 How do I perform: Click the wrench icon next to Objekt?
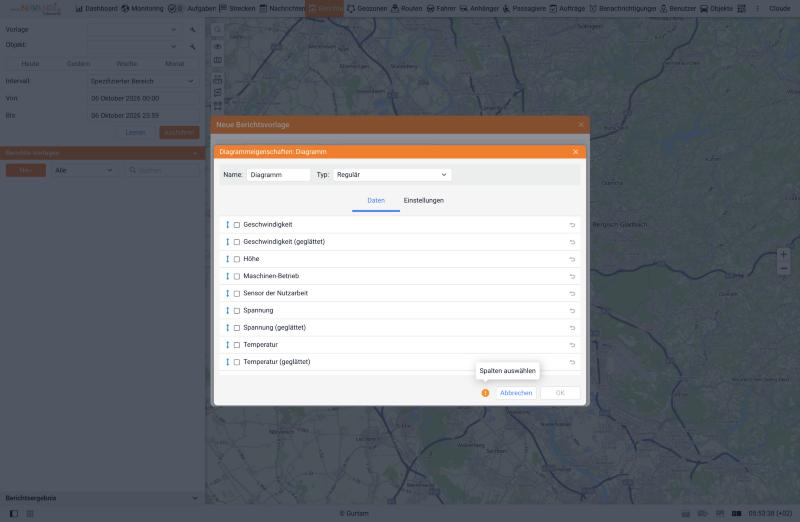coord(193,46)
